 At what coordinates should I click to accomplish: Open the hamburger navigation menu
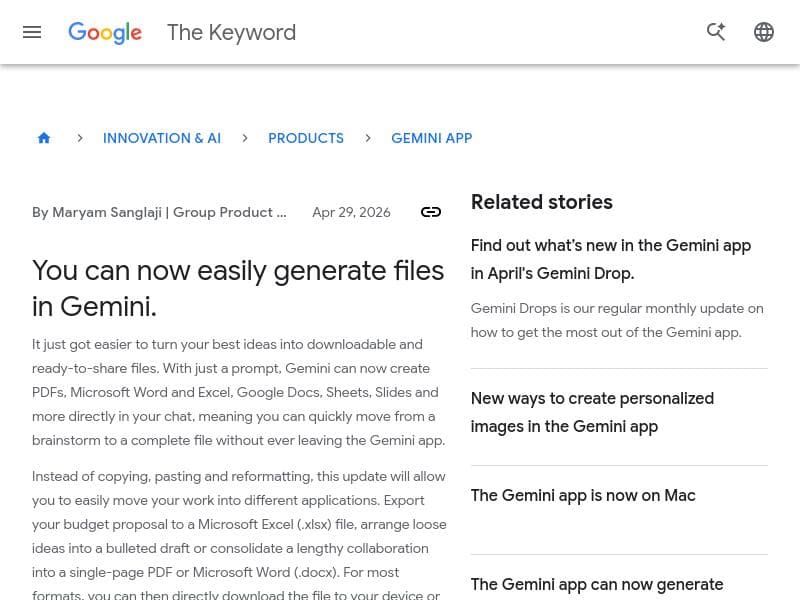[32, 32]
